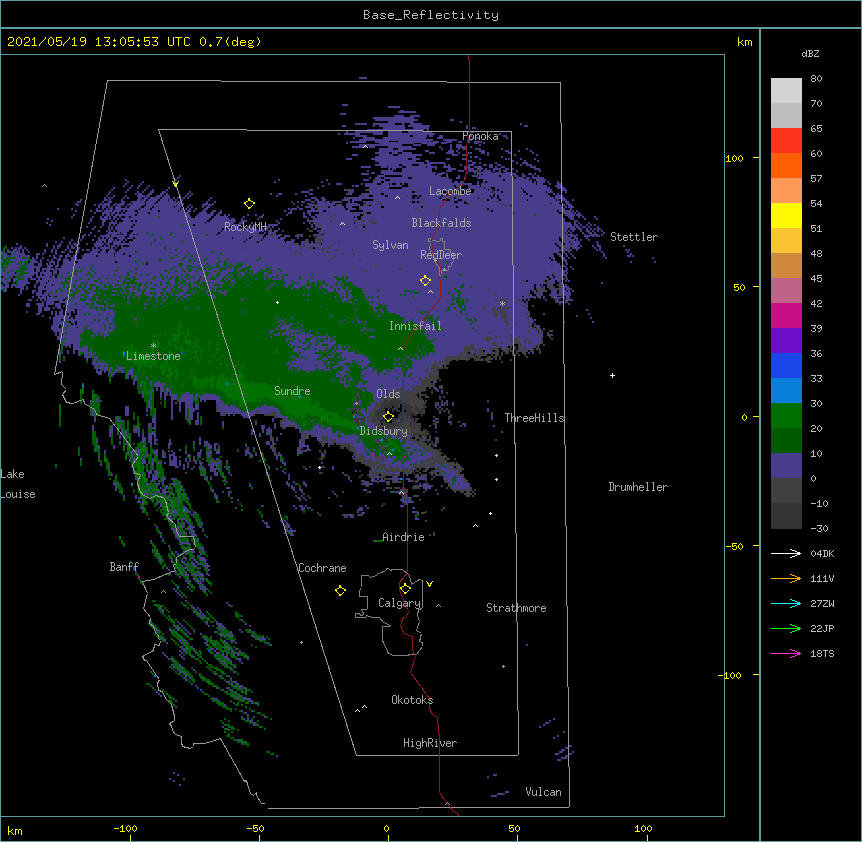The height and width of the screenshot is (842, 862).
Task: Click the RockyMH label
Action: click(x=245, y=227)
